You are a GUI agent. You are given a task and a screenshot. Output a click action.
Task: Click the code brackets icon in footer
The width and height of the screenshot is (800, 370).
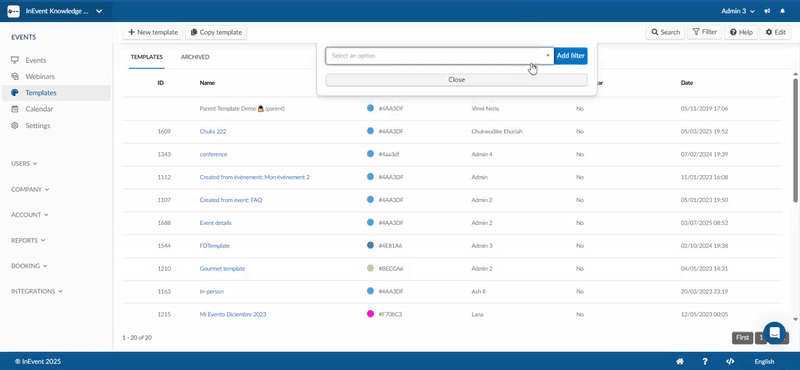(730, 361)
